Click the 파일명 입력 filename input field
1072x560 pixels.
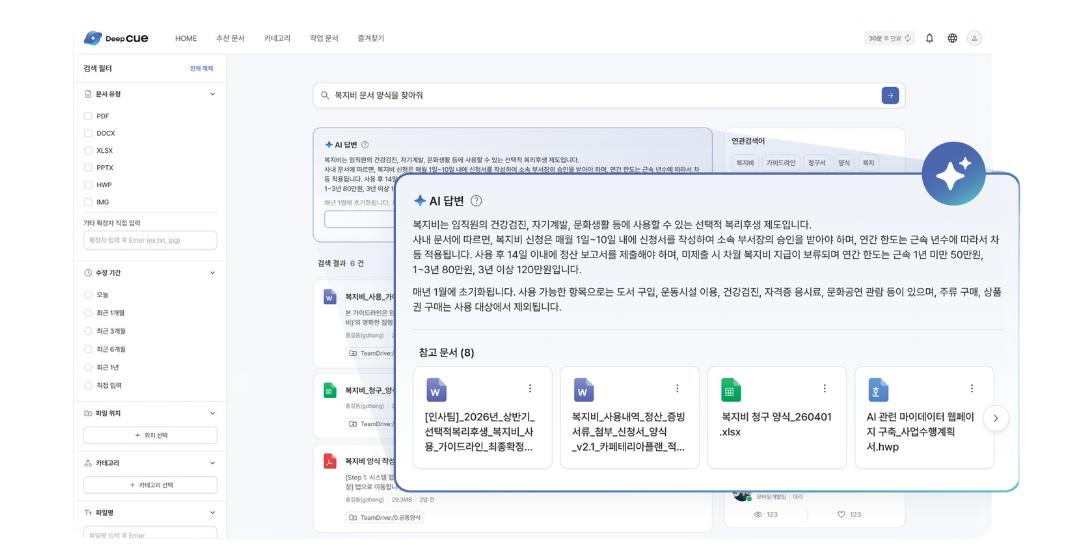pos(150,533)
